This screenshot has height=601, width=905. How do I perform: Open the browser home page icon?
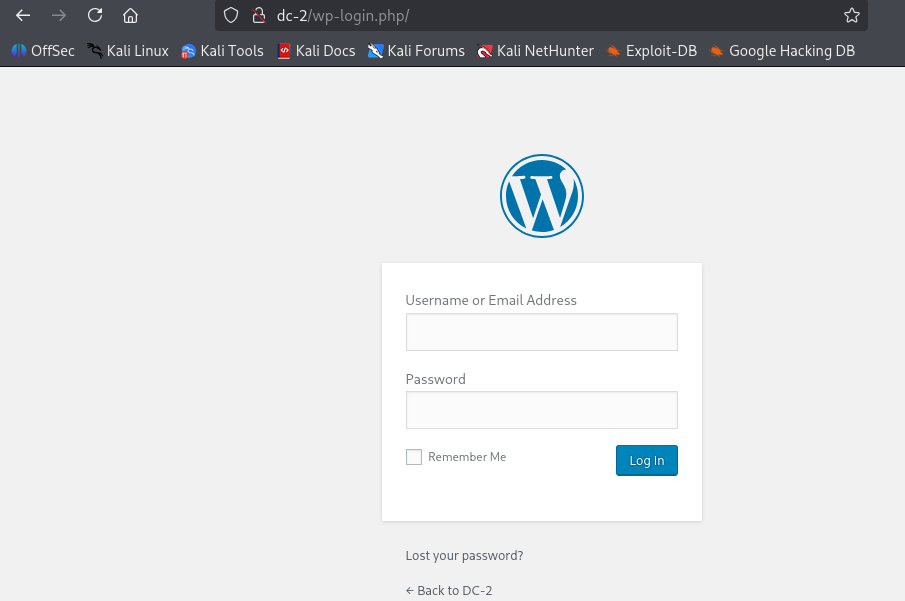130,16
